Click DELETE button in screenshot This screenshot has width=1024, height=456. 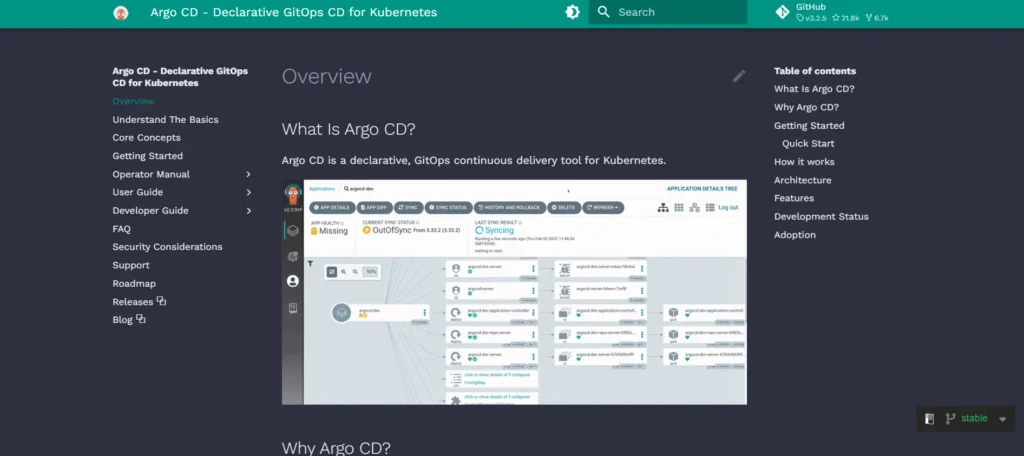[563, 207]
